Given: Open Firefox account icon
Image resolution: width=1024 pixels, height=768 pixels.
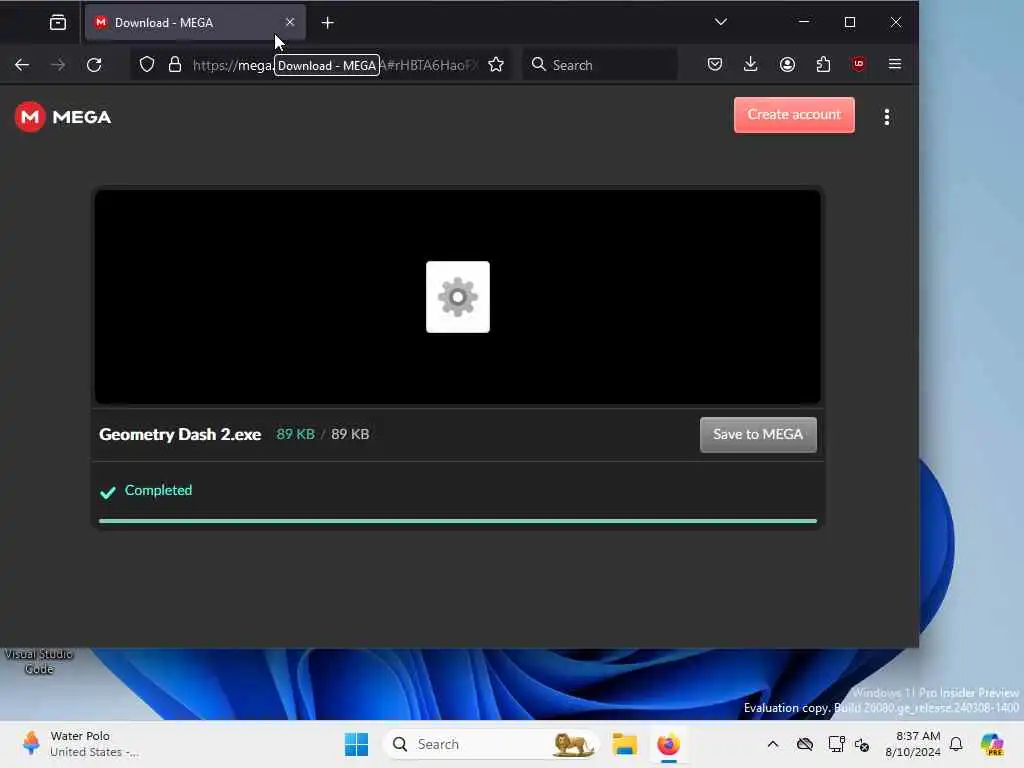Looking at the screenshot, I should click(787, 64).
